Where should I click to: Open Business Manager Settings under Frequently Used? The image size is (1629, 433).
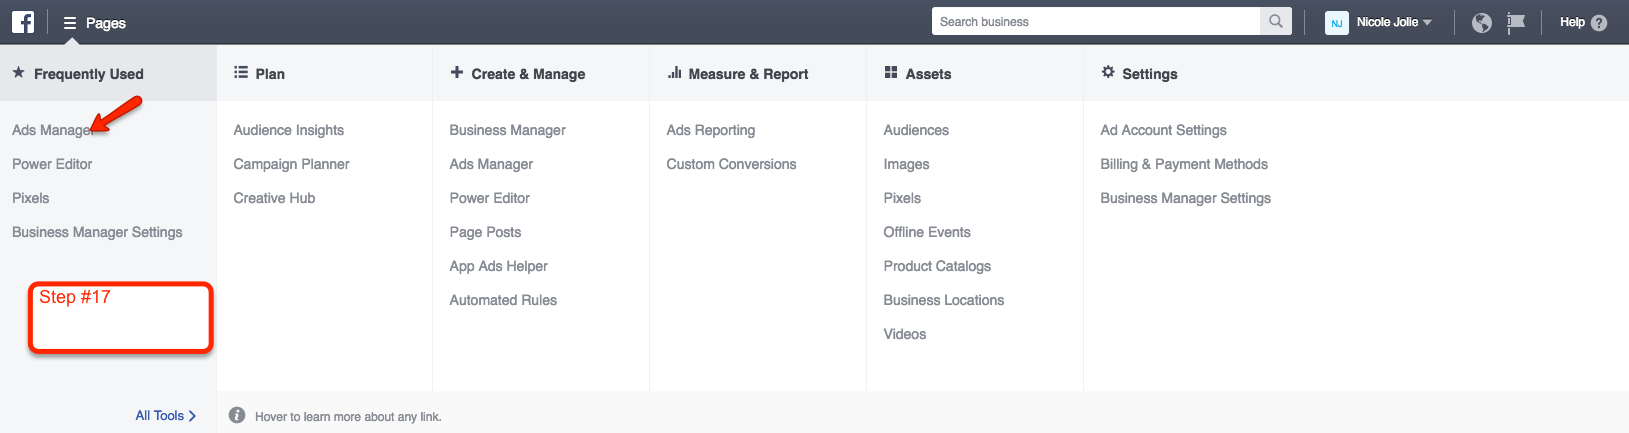(x=97, y=232)
